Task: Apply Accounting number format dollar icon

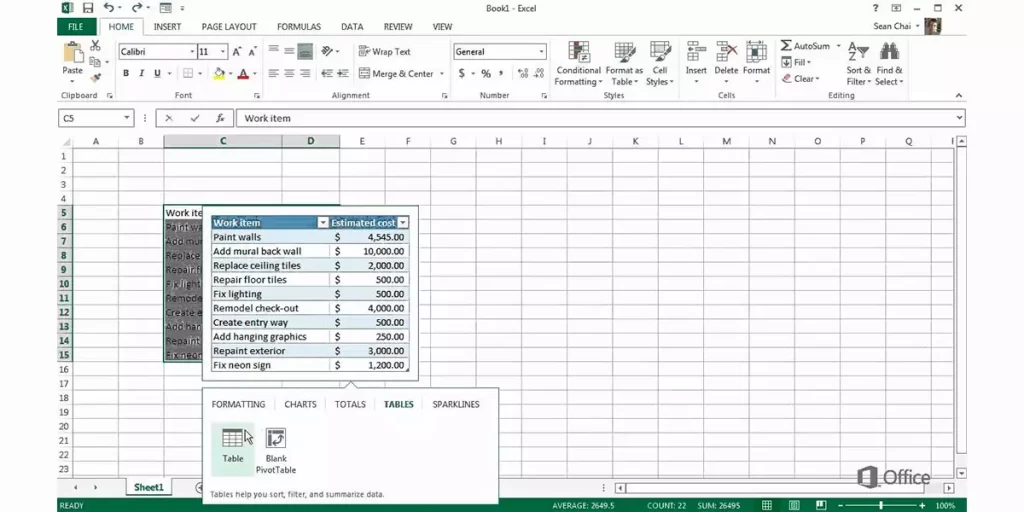Action: pyautogui.click(x=462, y=73)
